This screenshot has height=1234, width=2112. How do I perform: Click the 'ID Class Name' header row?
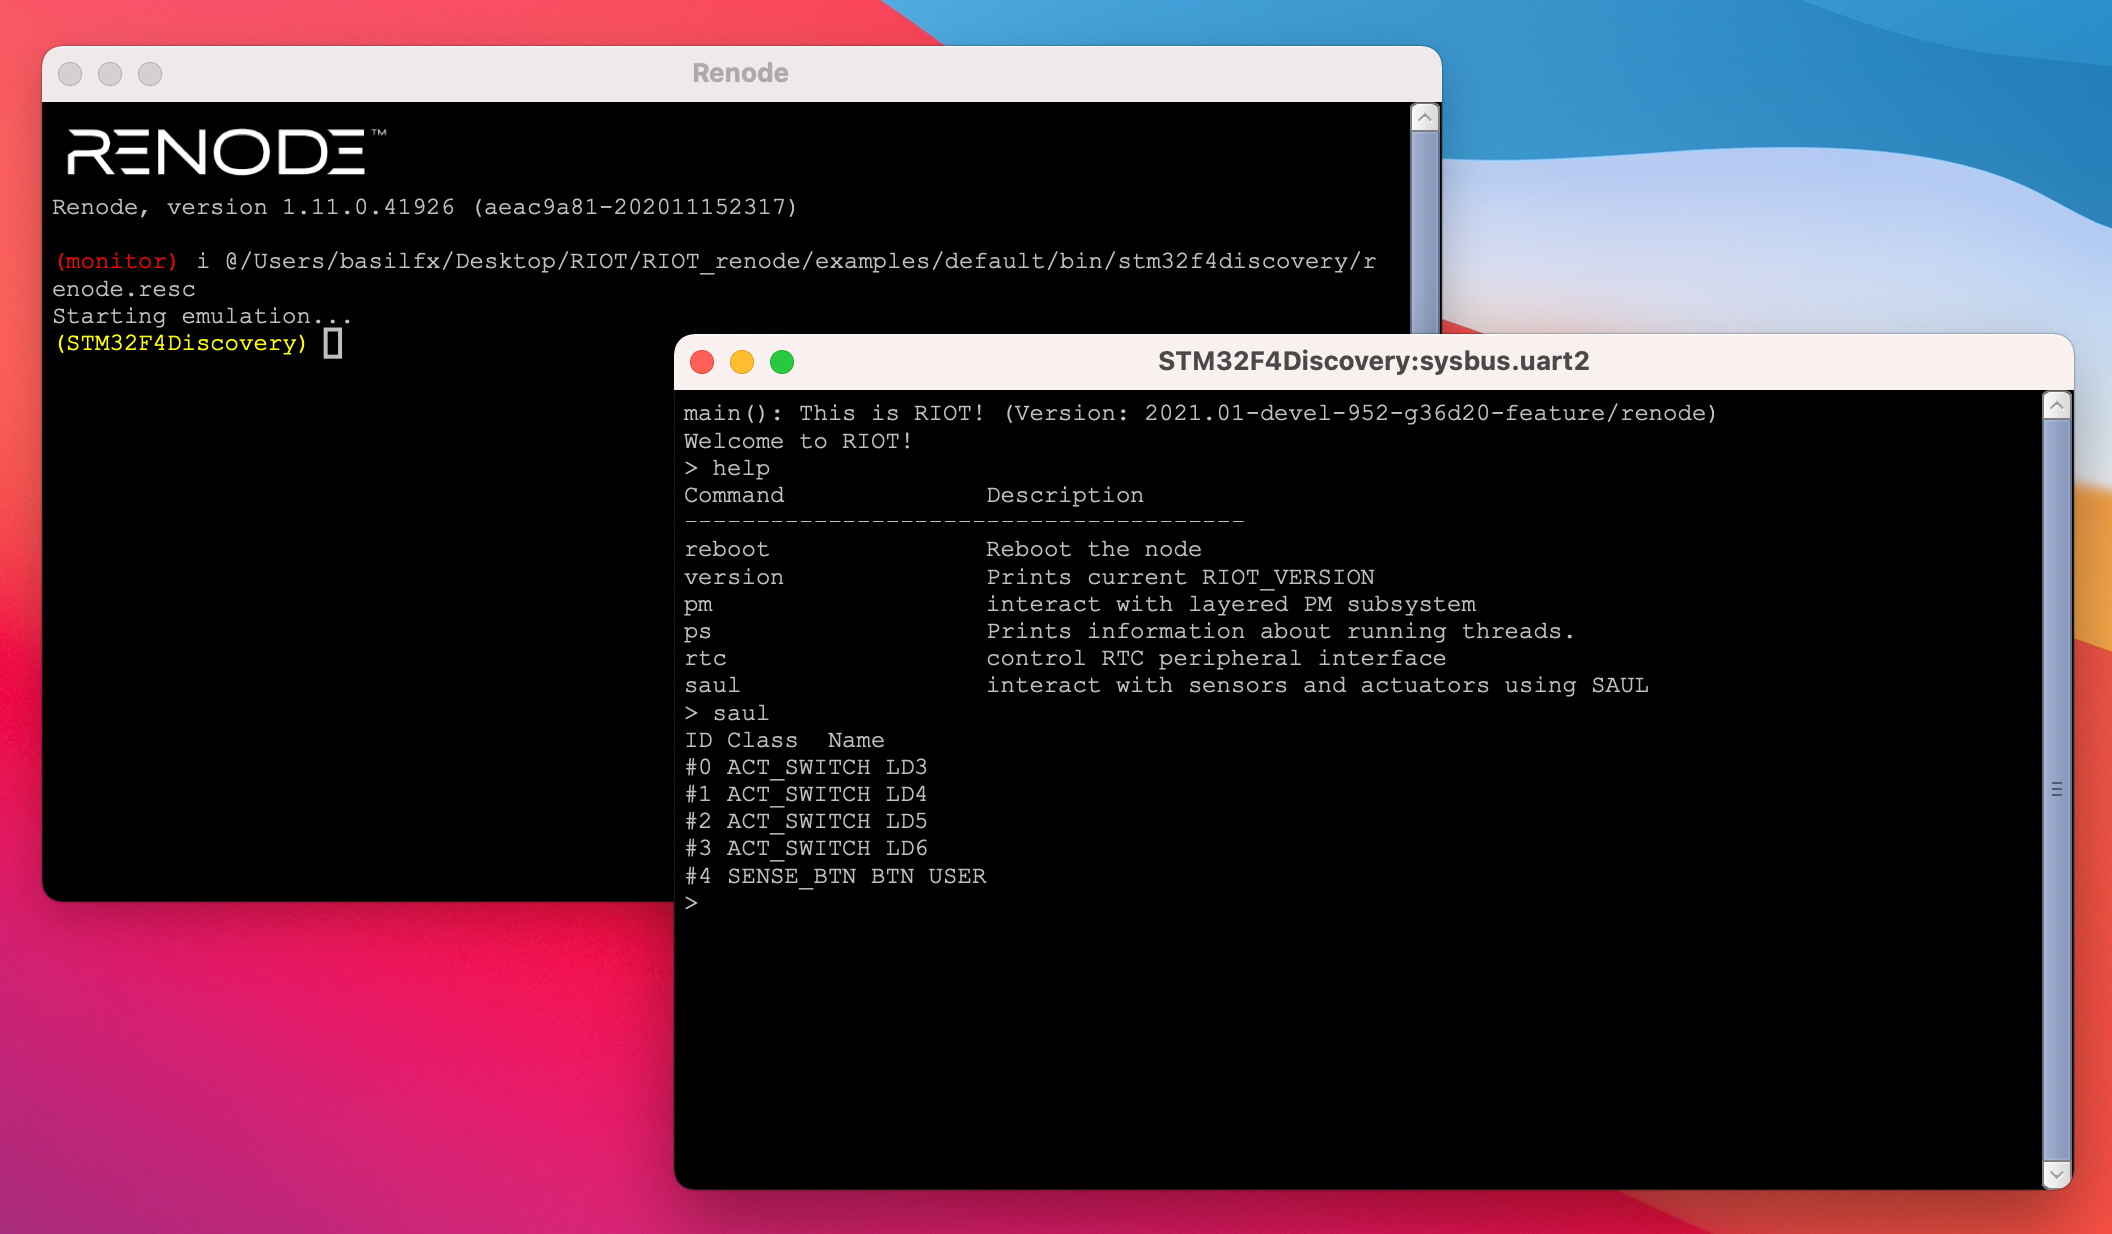pos(784,740)
